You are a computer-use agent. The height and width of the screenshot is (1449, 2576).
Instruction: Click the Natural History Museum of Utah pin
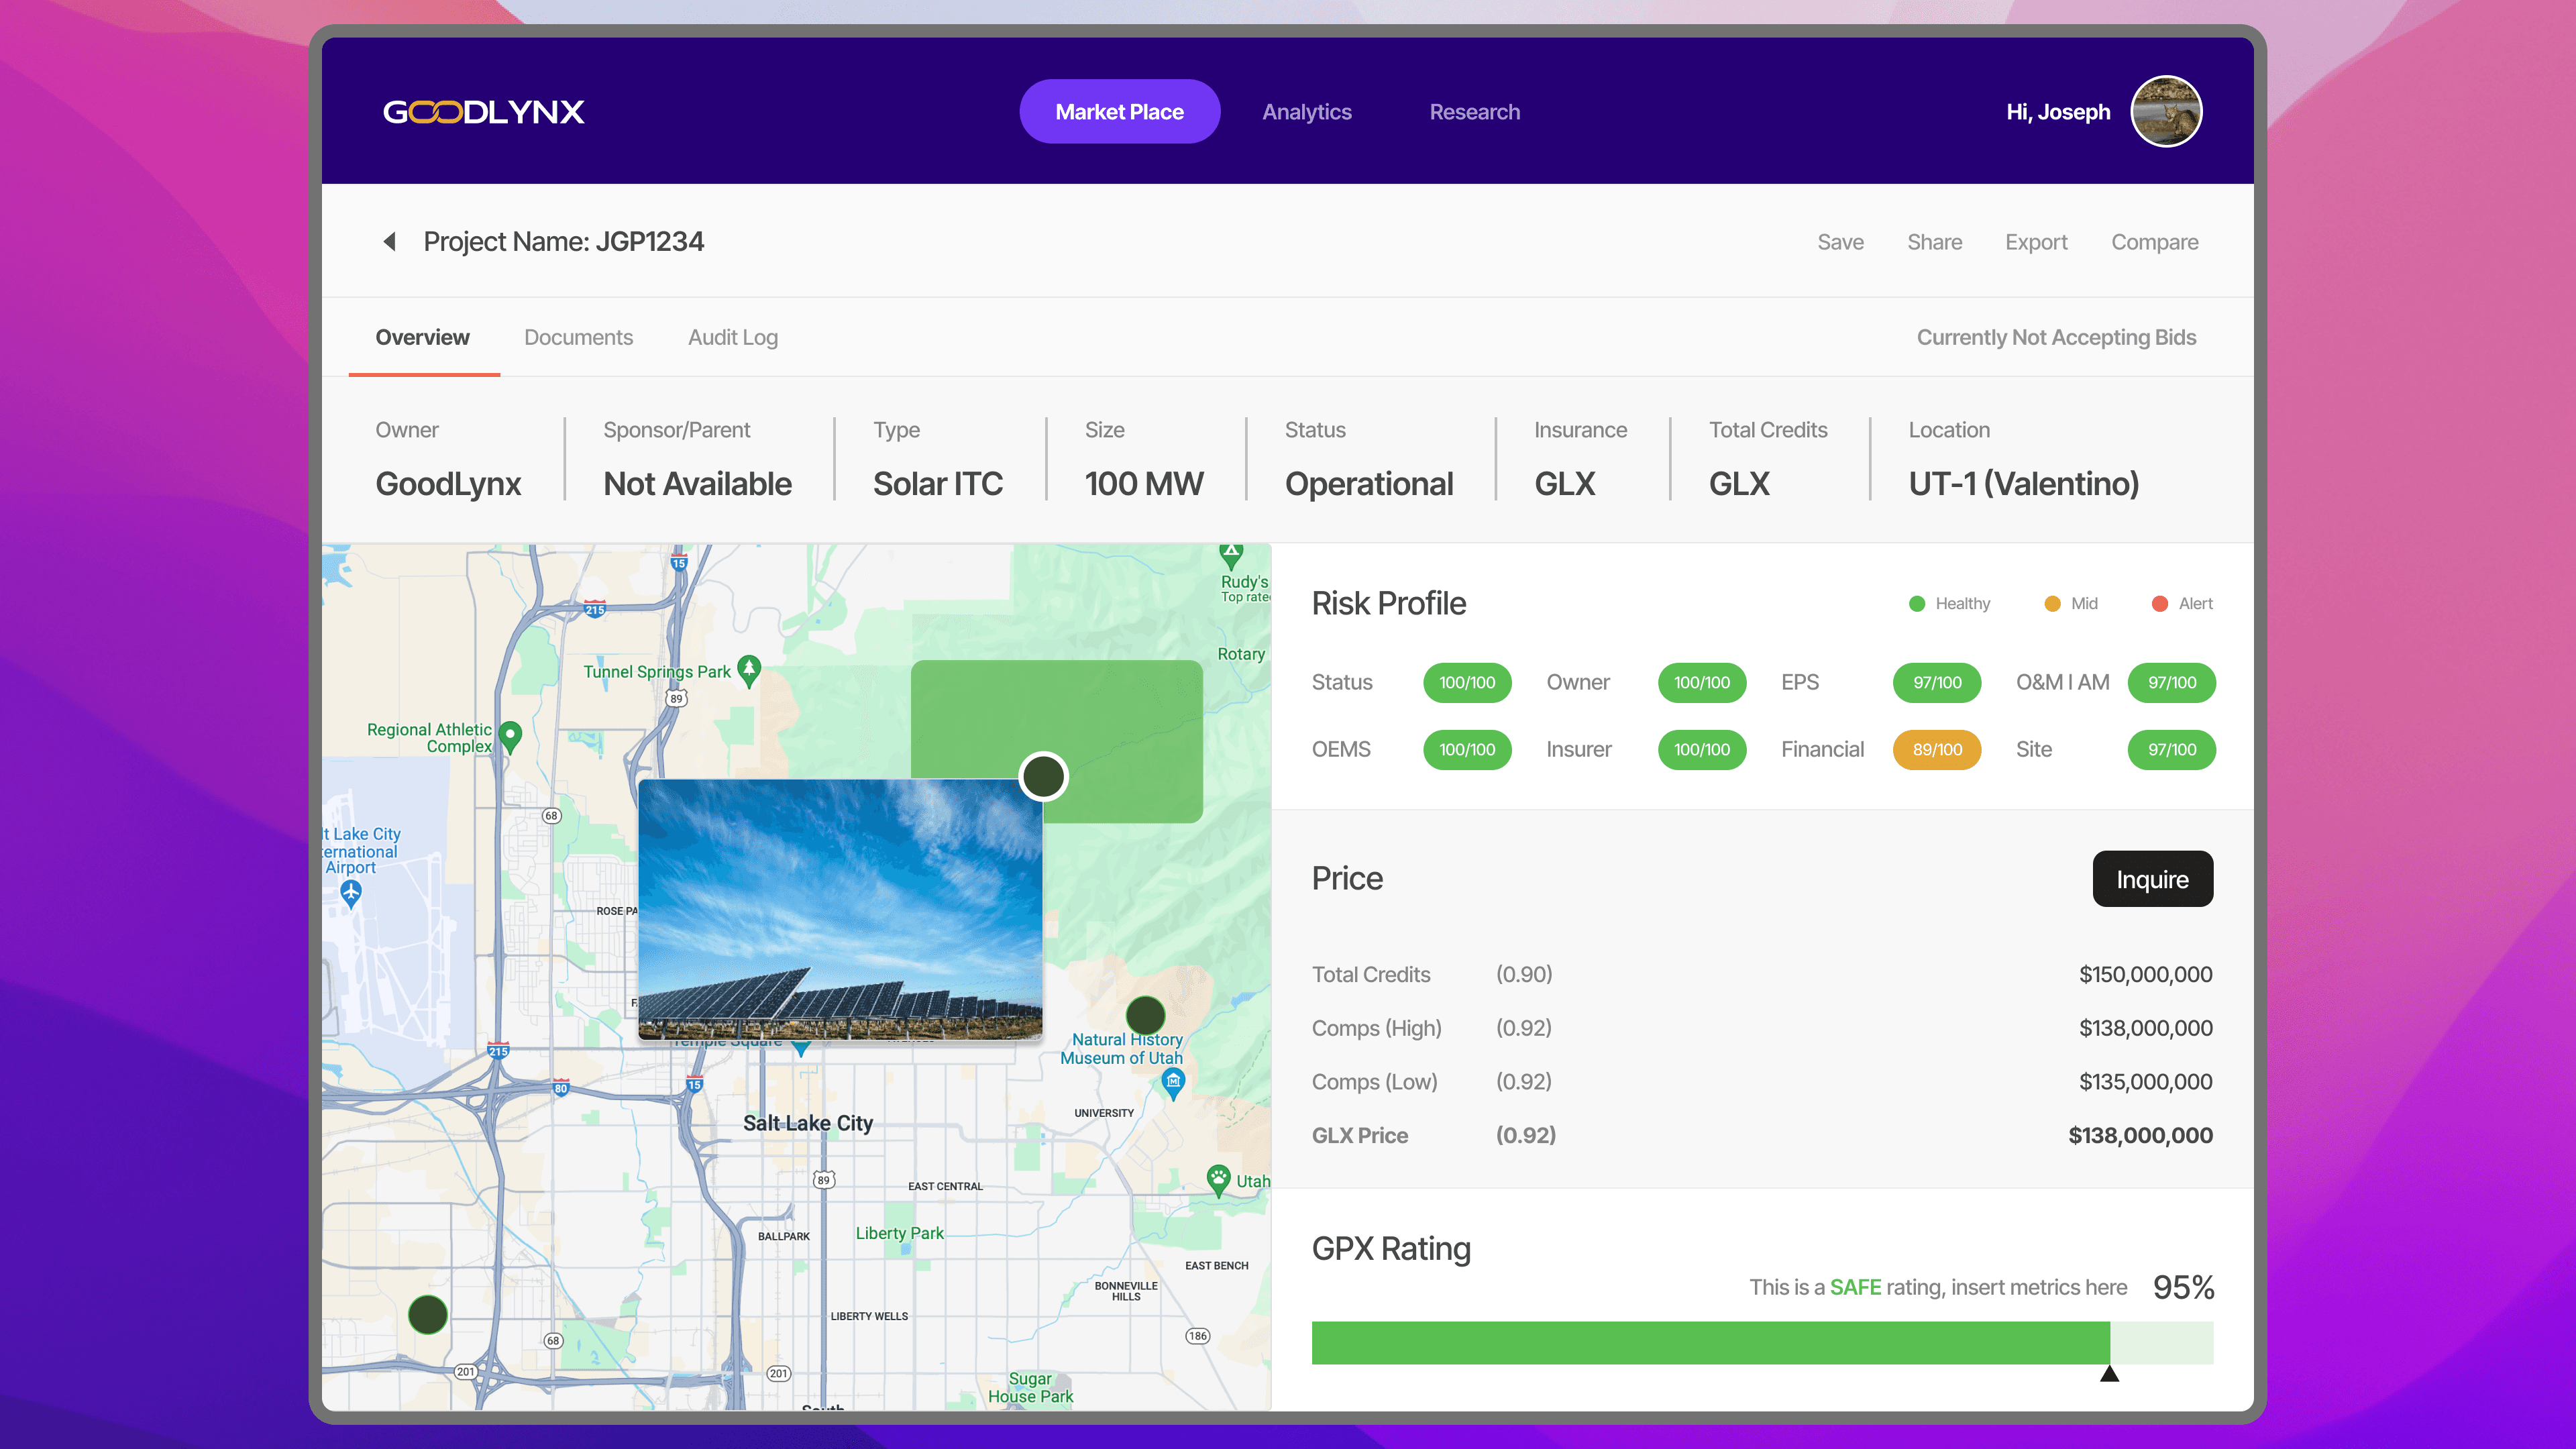click(1173, 1081)
